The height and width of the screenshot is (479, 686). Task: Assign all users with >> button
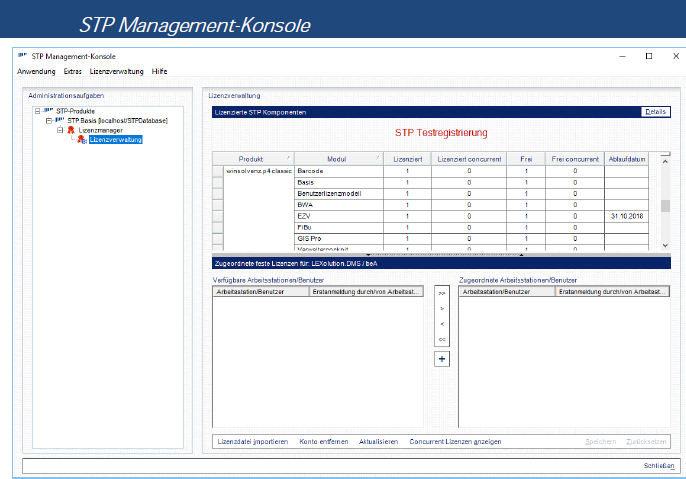(442, 293)
